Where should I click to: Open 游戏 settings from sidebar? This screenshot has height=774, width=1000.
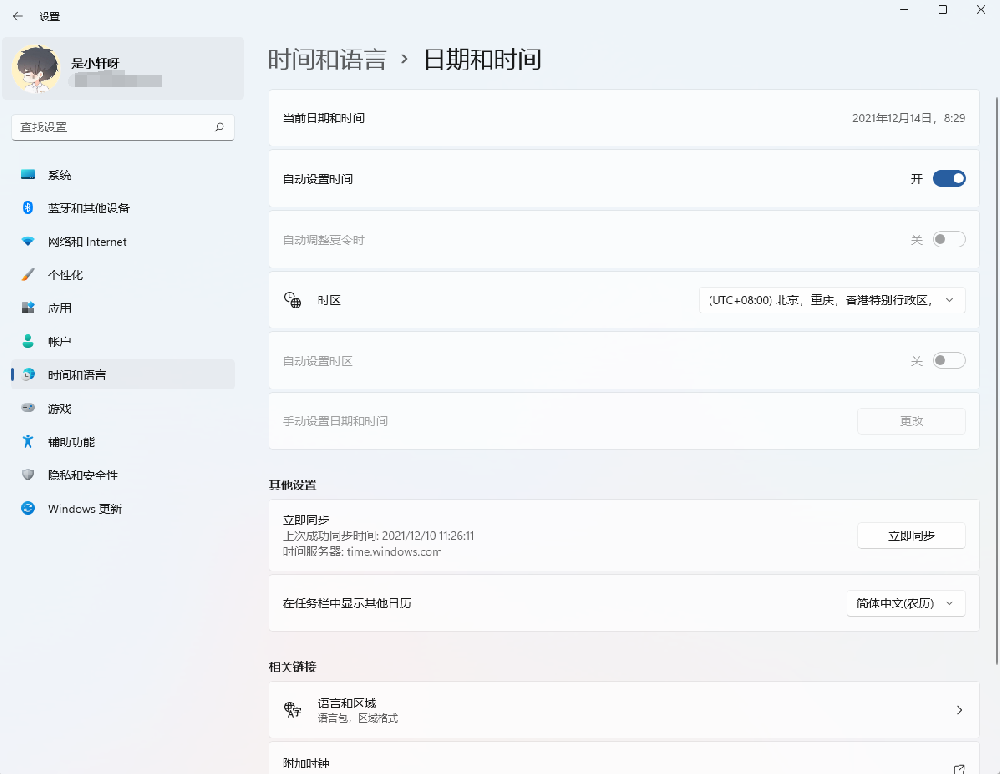pos(58,407)
